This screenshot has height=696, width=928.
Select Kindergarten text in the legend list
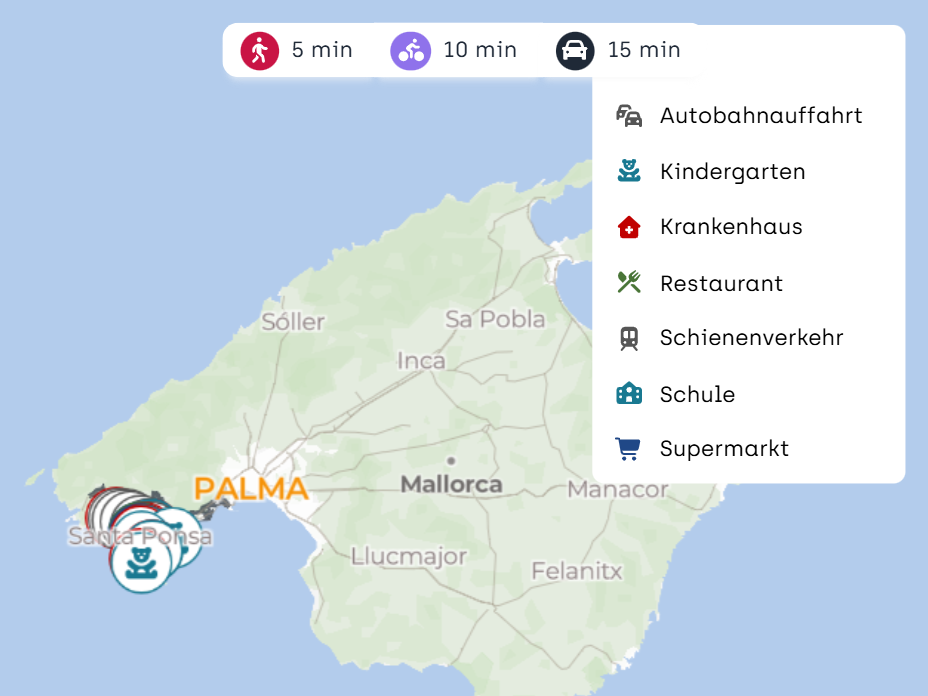click(x=732, y=172)
